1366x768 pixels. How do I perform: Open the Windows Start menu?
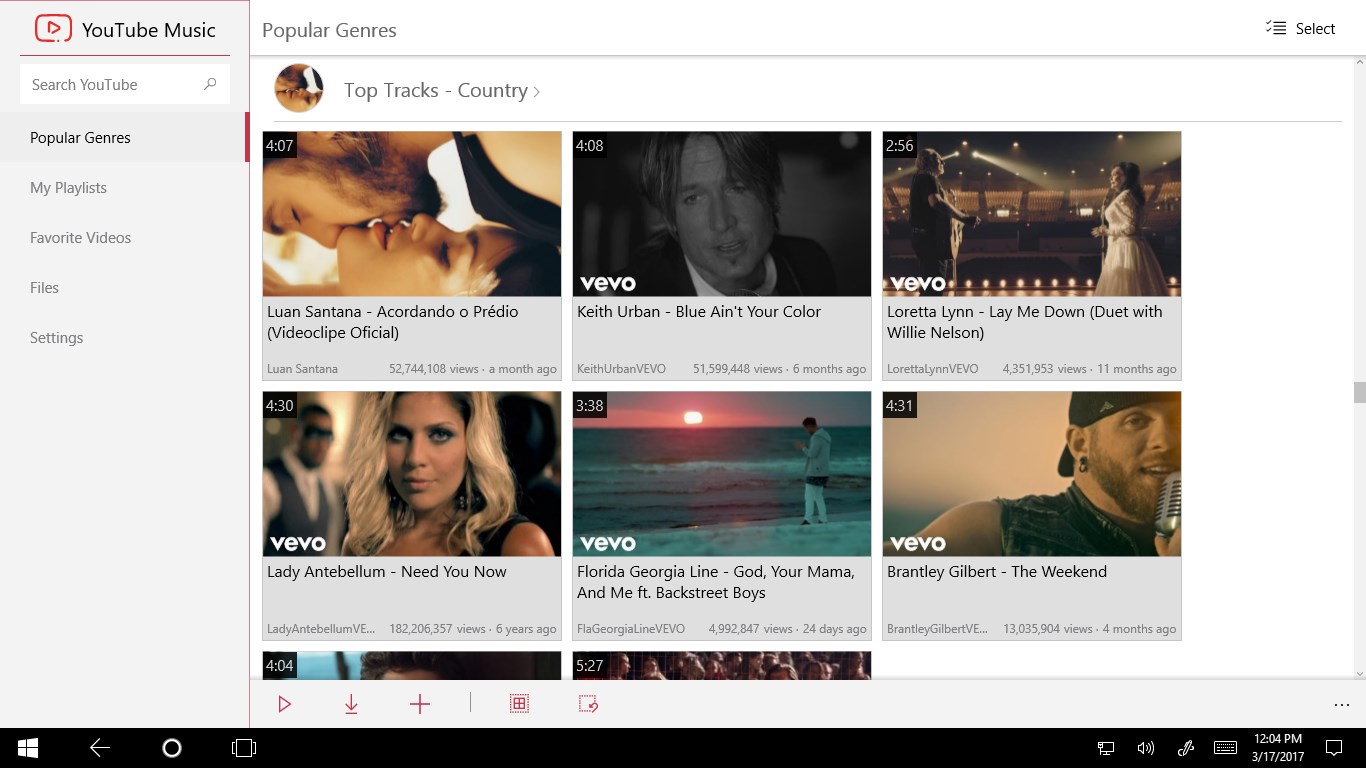(27, 747)
